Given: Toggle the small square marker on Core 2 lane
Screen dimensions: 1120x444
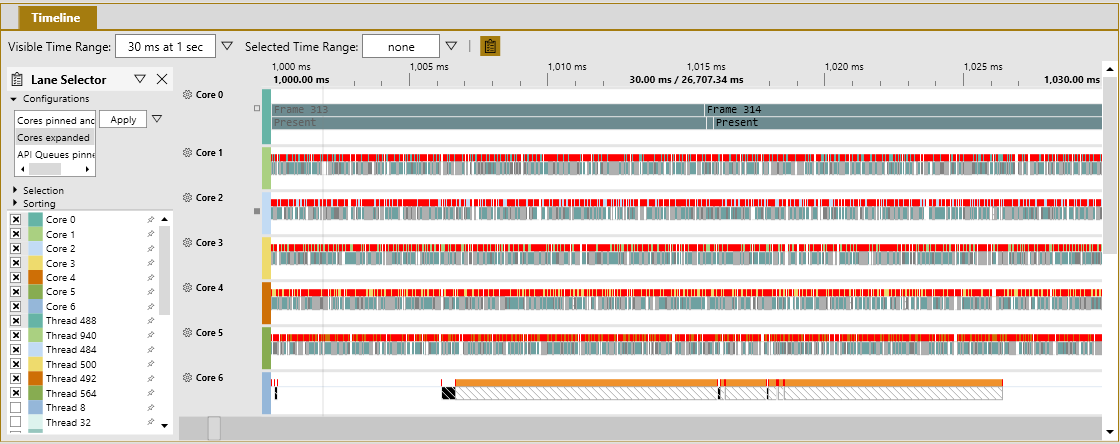Looking at the screenshot, I should pos(257,211).
